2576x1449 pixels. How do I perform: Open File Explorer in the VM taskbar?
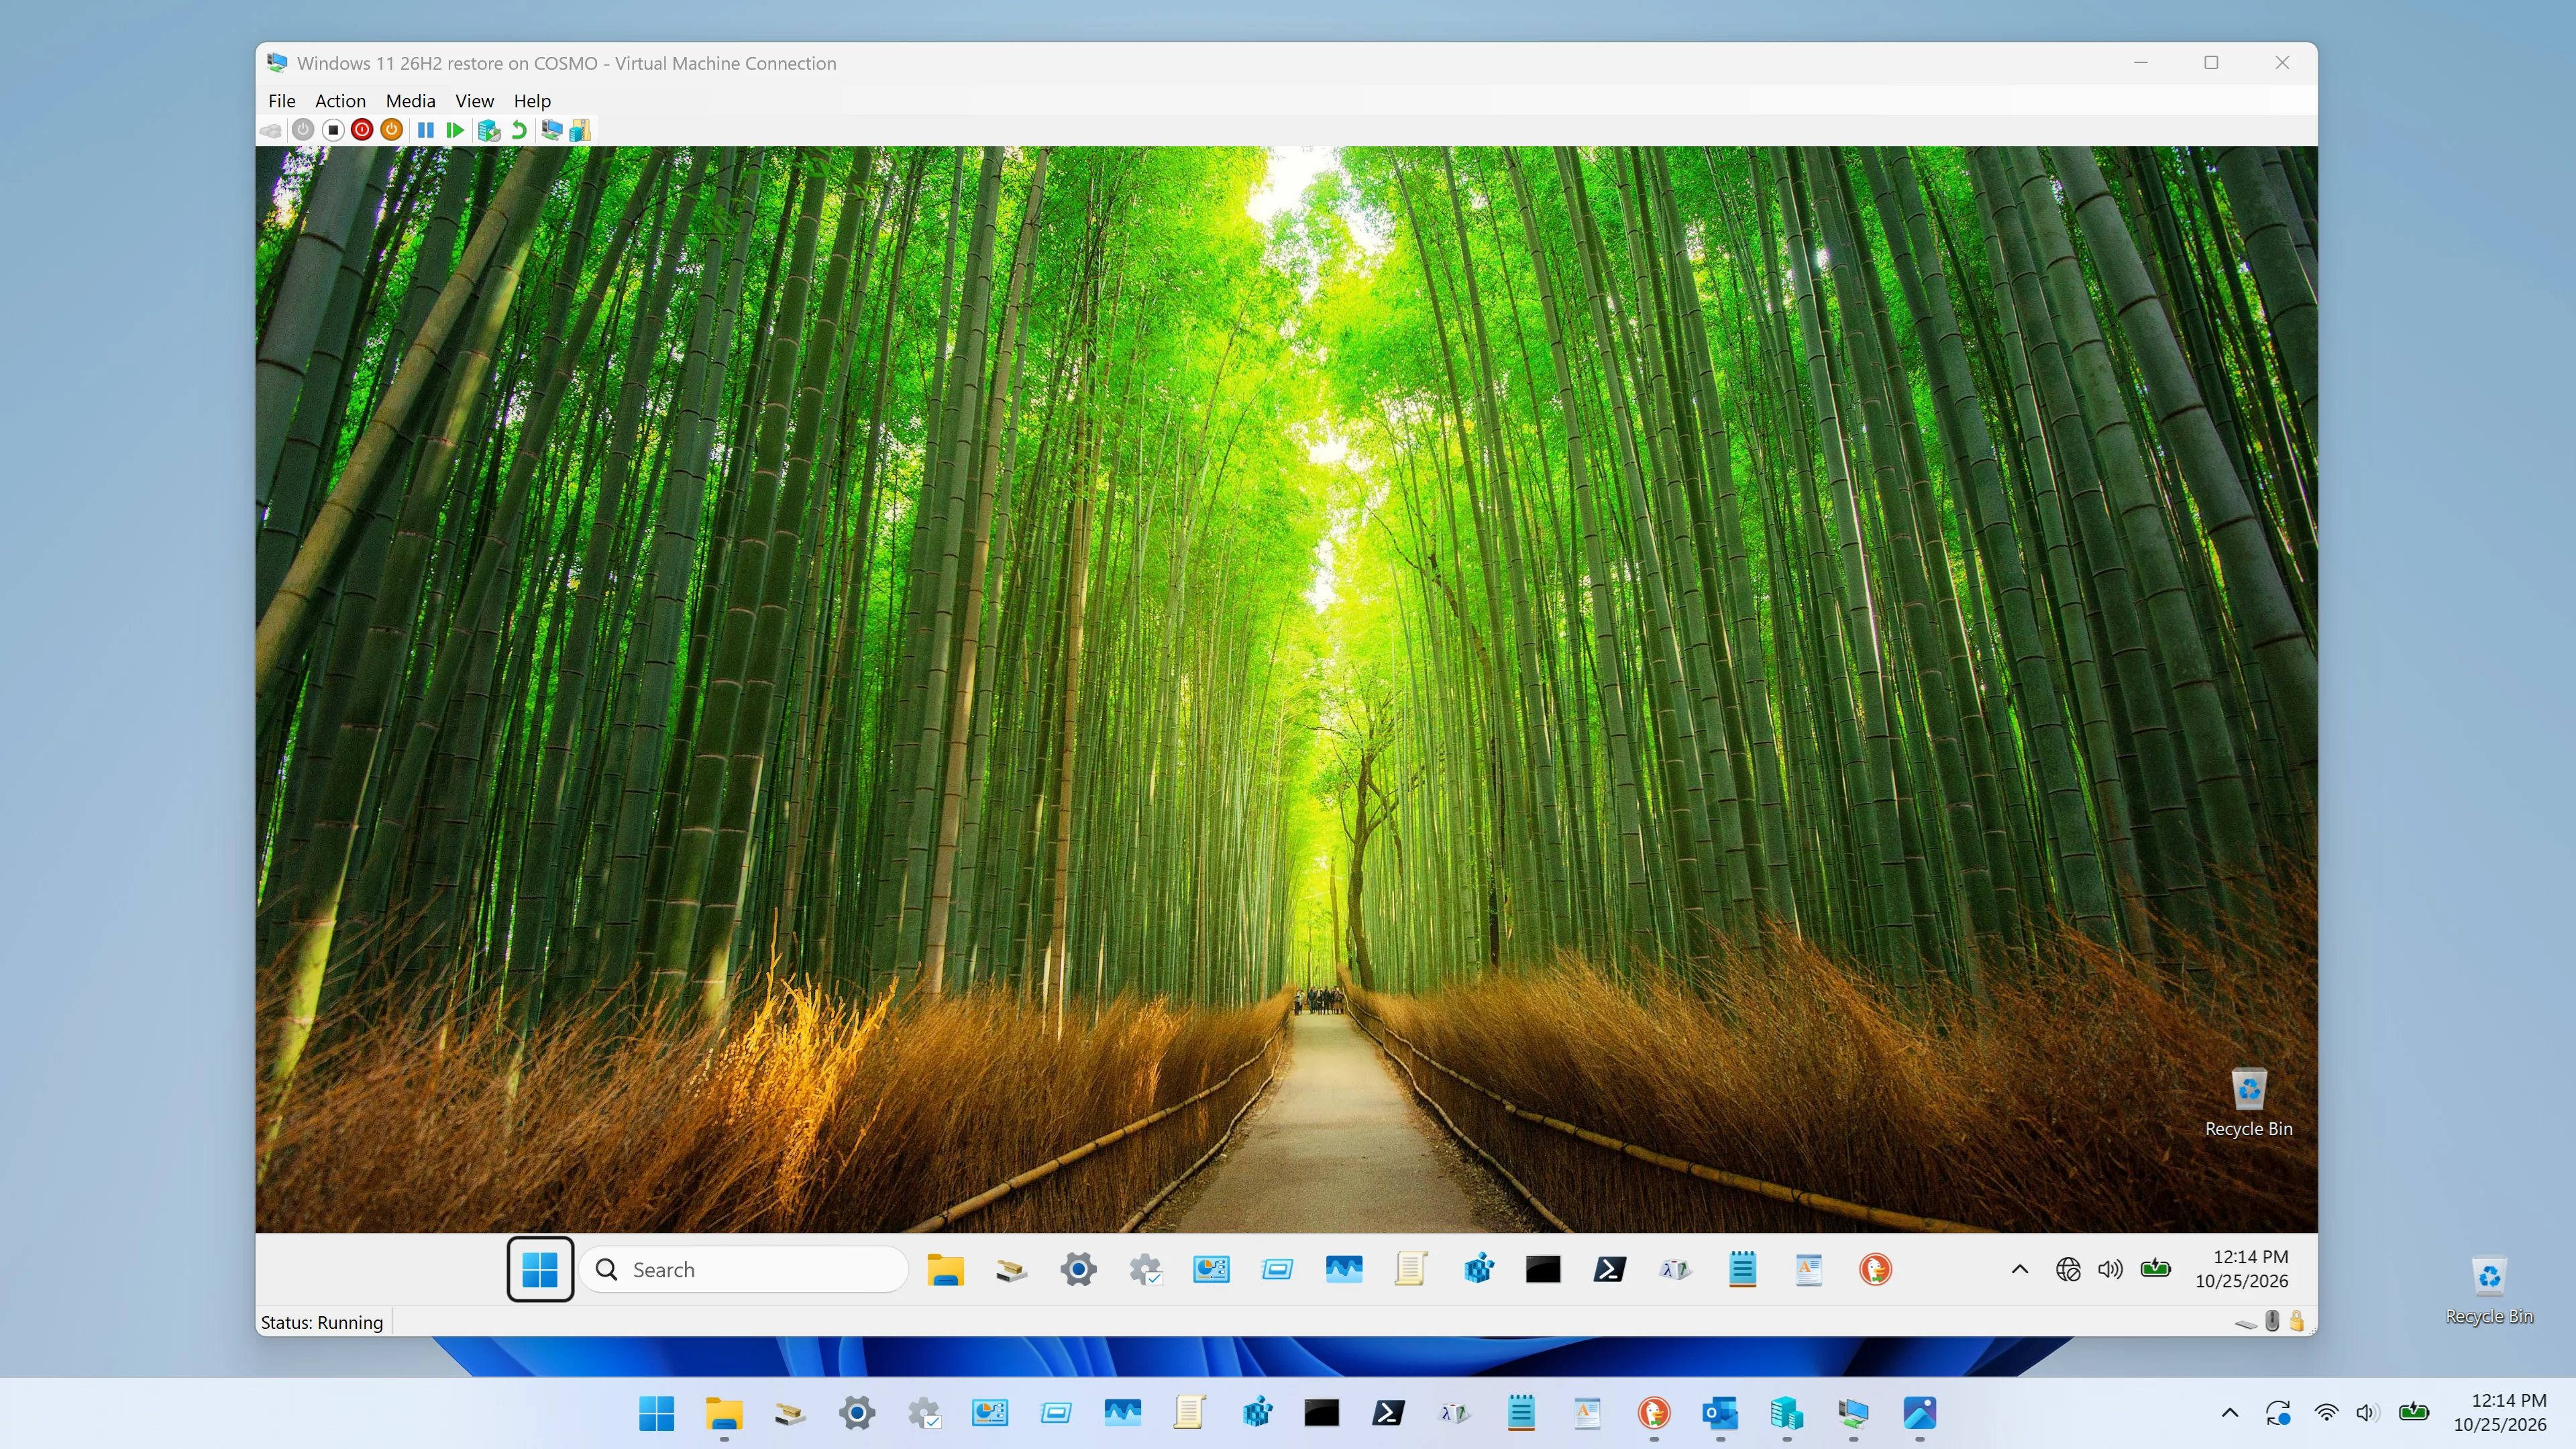point(945,1269)
